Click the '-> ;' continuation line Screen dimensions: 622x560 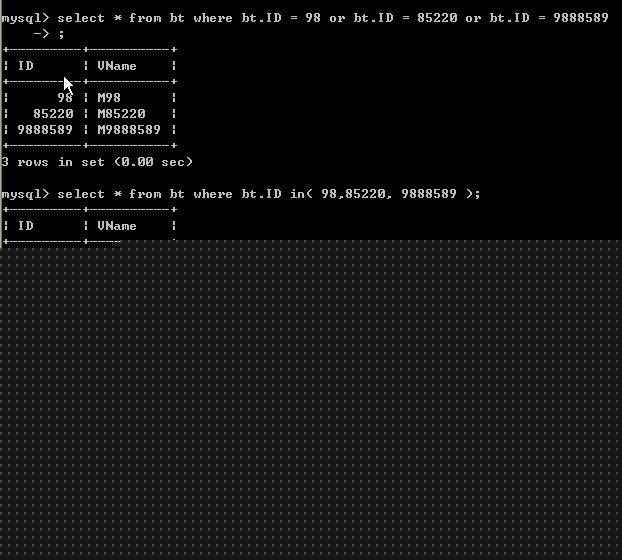49,34
